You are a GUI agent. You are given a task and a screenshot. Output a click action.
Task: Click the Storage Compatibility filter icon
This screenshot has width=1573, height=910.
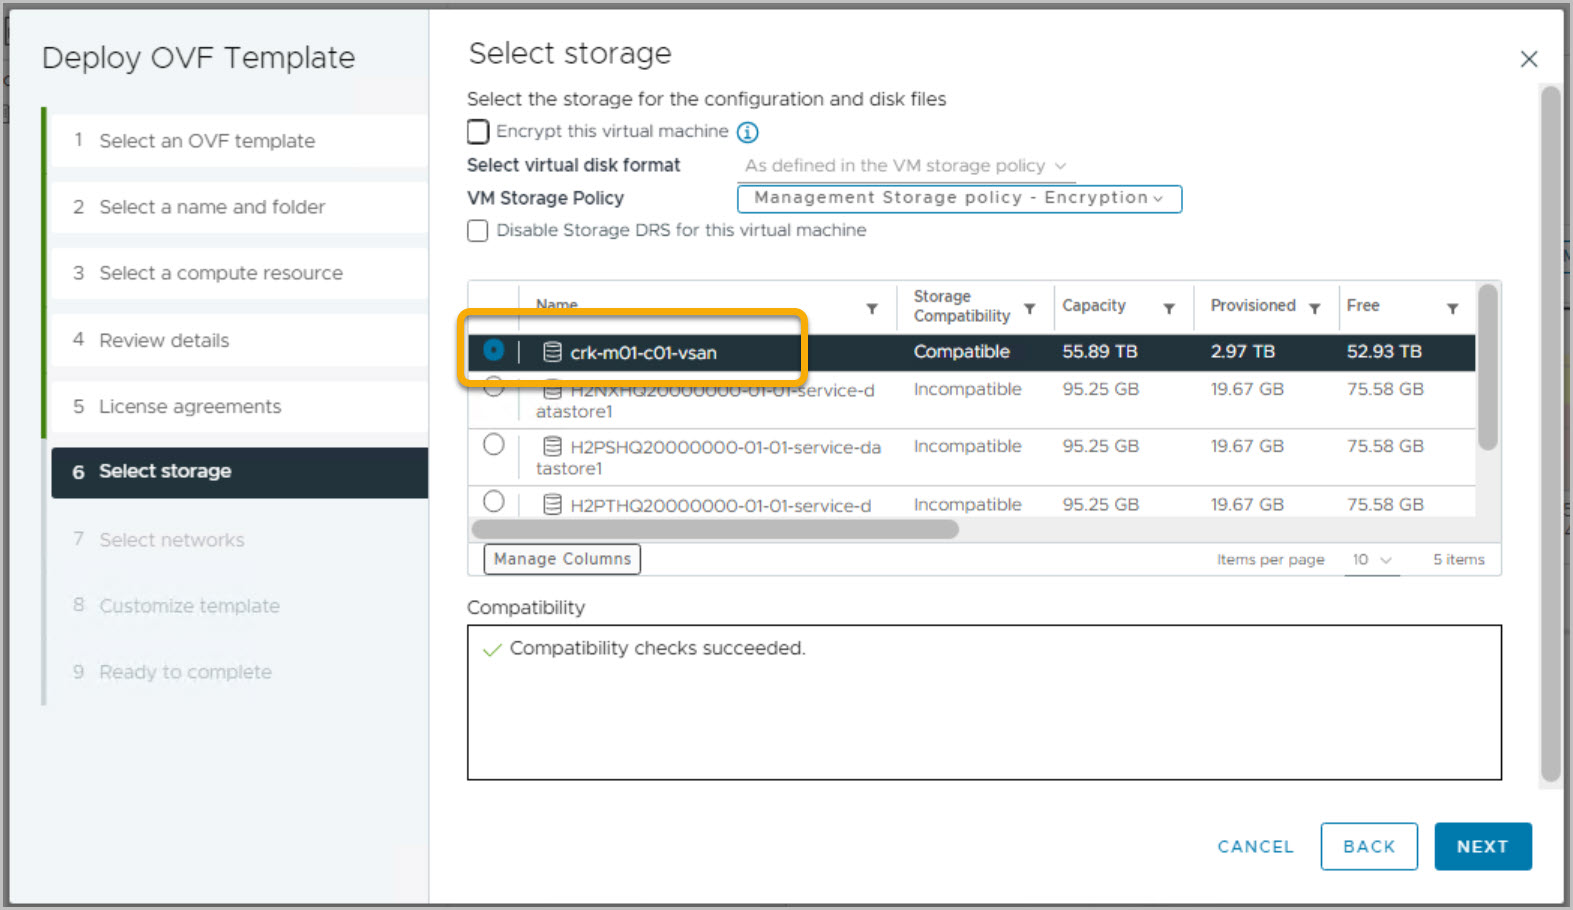(x=1029, y=309)
